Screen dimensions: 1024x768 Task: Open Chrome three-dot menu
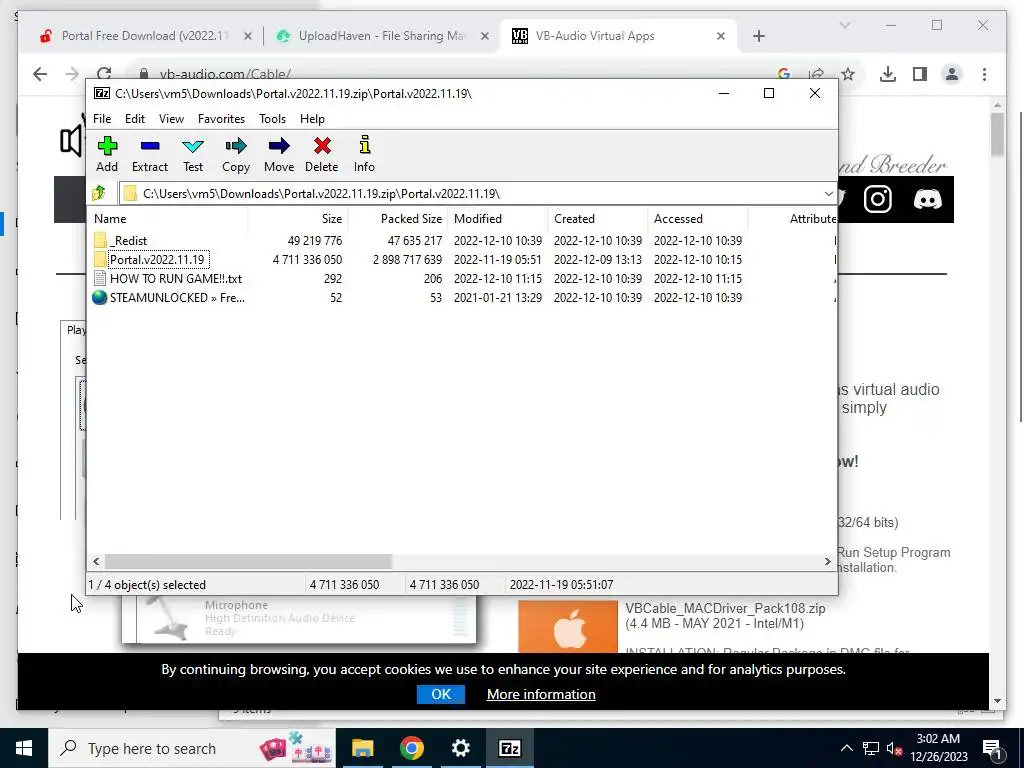[x=984, y=74]
